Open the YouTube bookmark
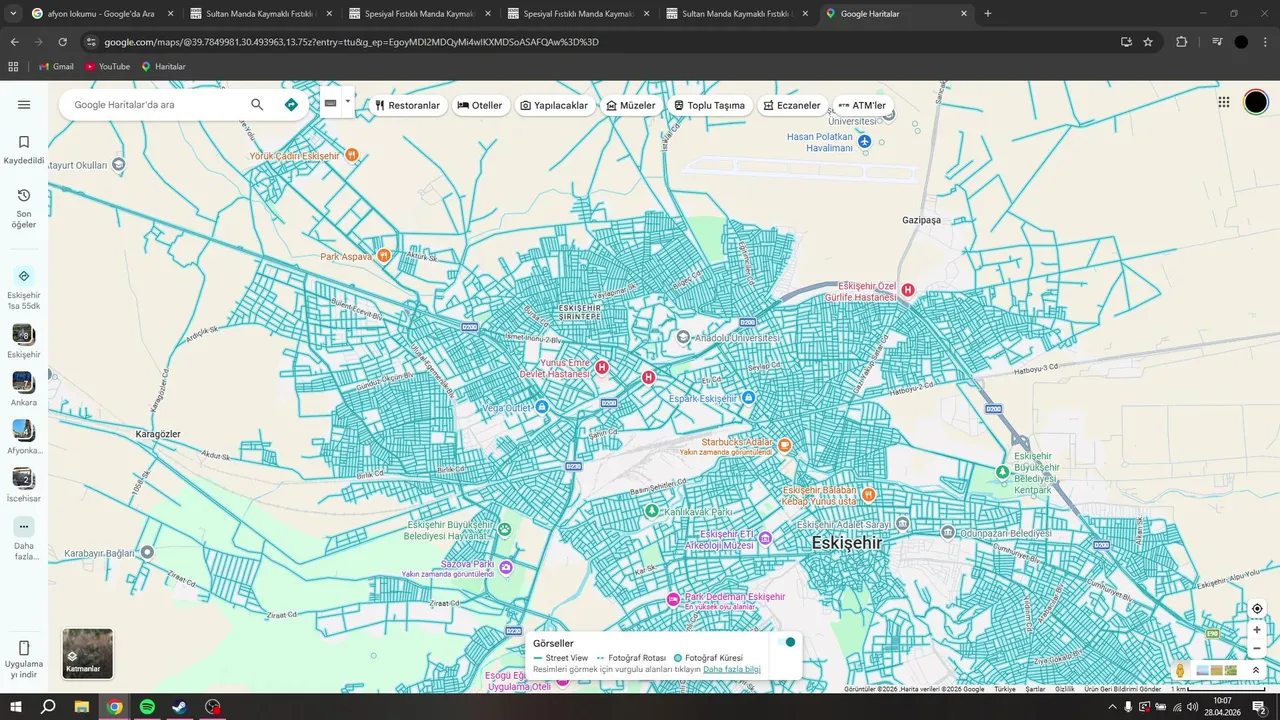Image resolution: width=1280 pixels, height=720 pixels. pos(107,66)
